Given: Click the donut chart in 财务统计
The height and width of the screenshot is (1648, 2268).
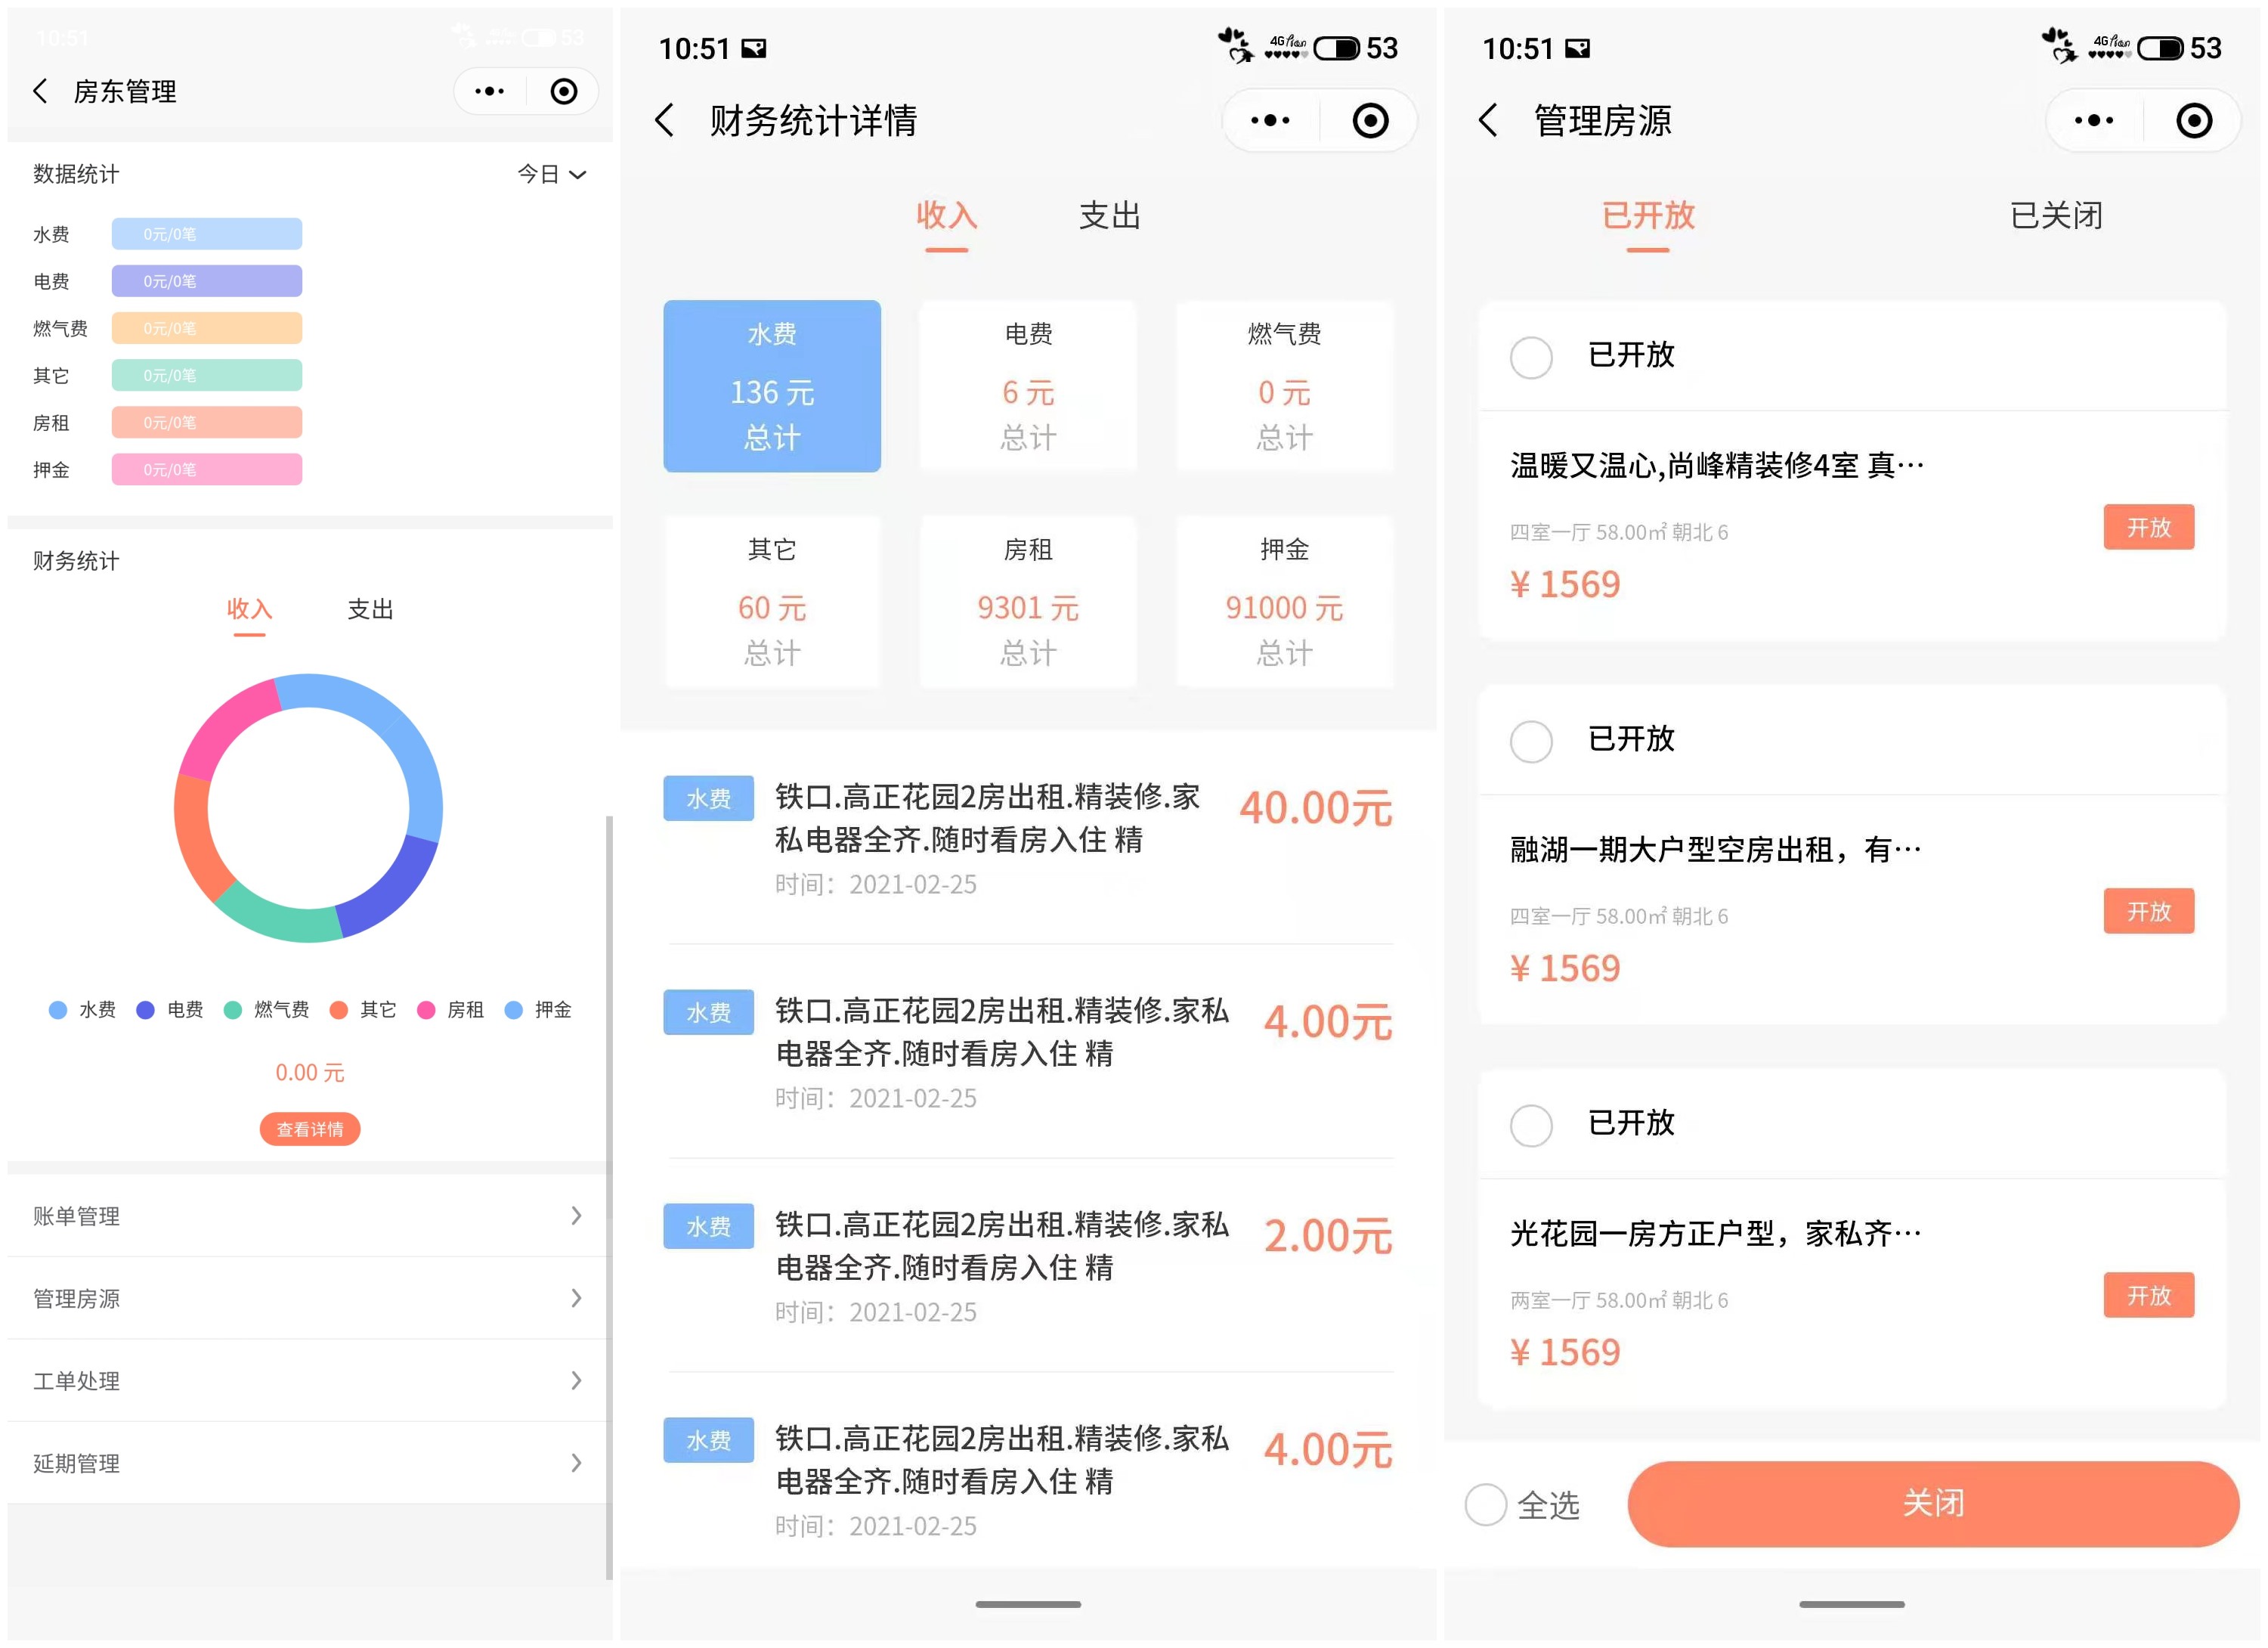Looking at the screenshot, I should point(309,808).
